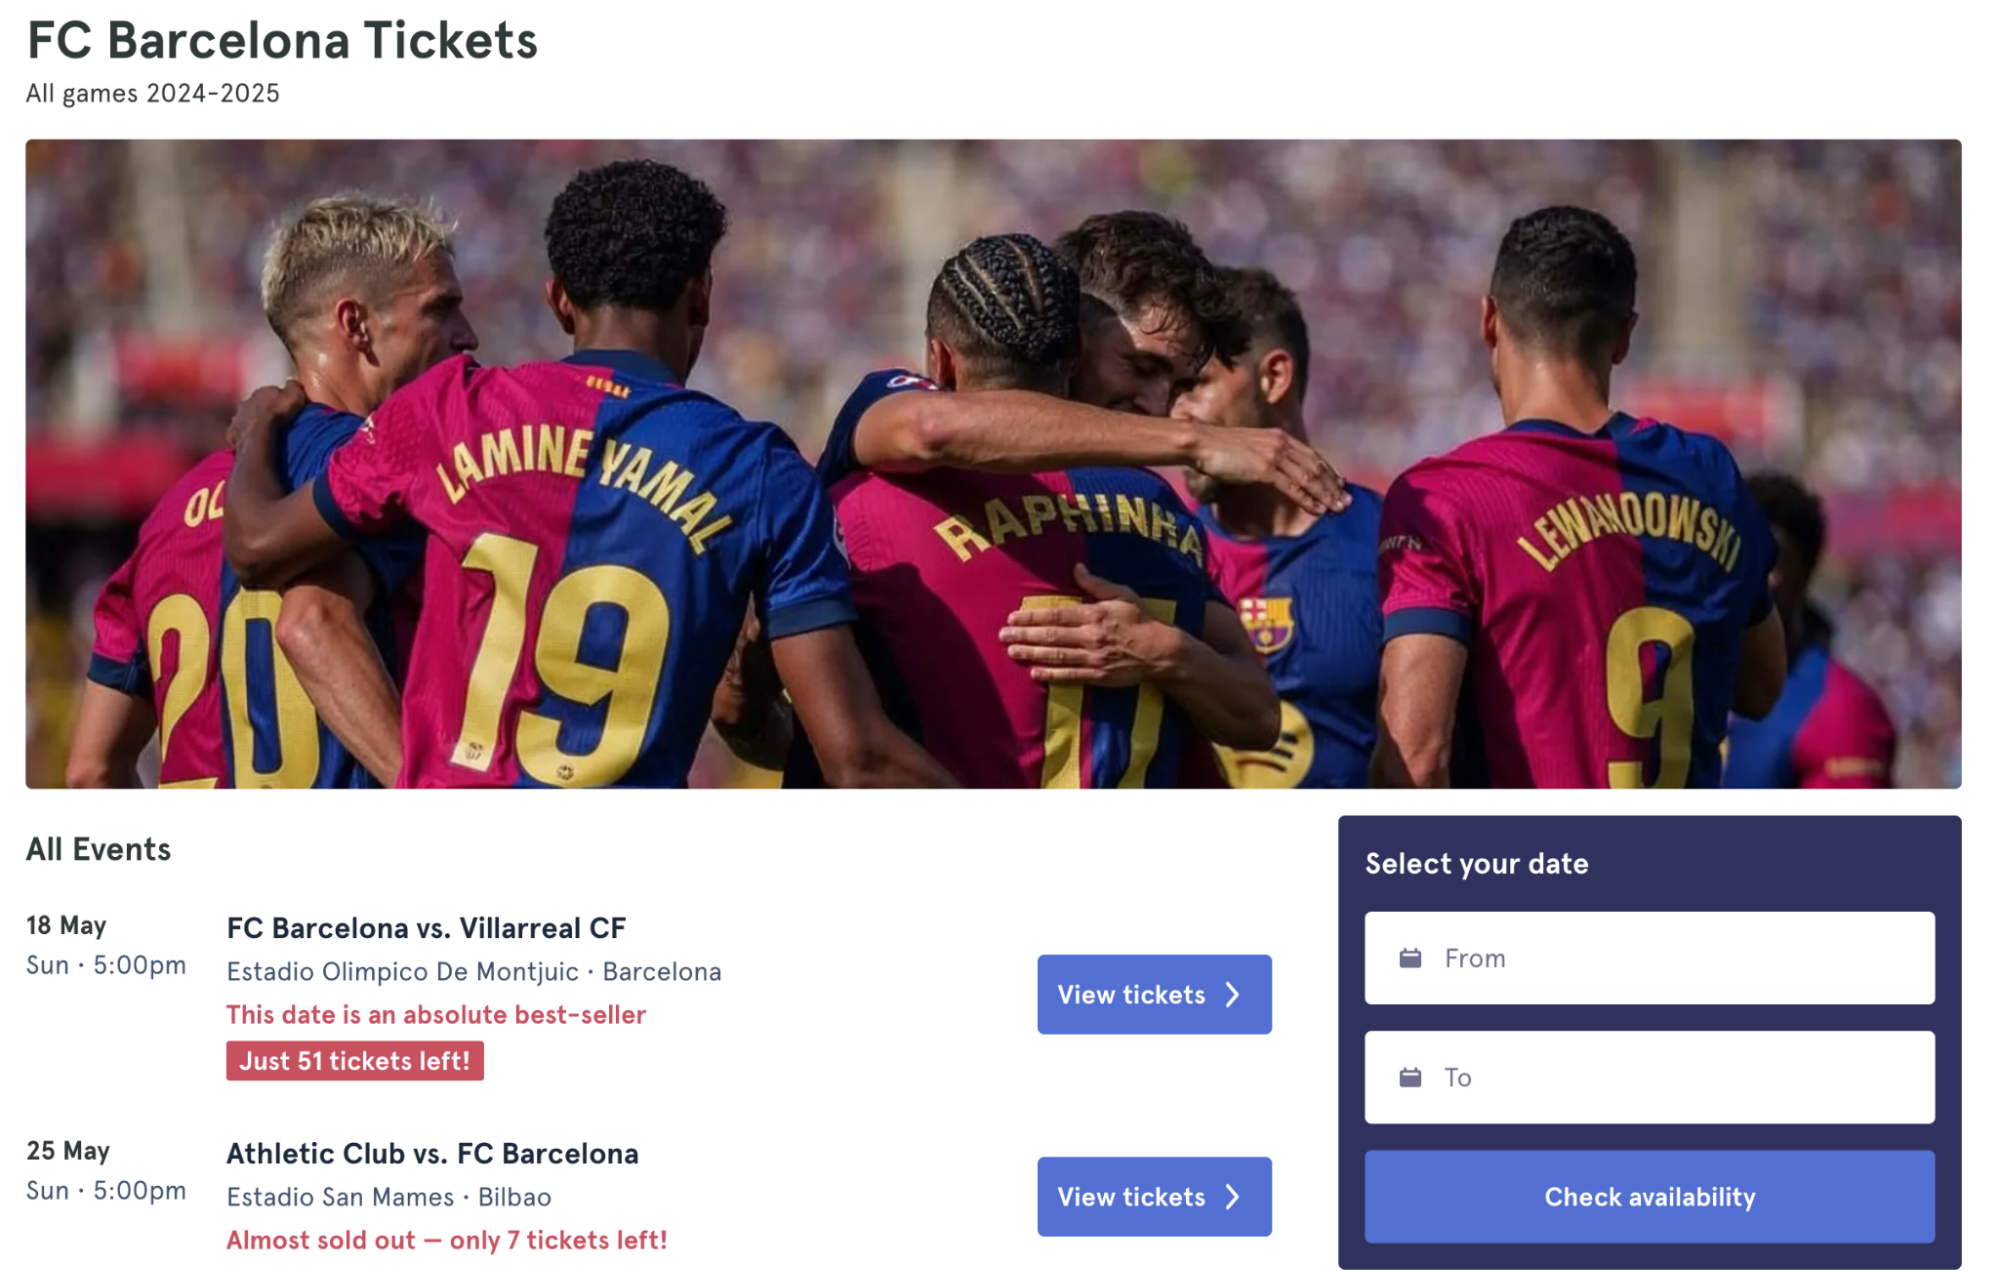Click the 'Just 51 tickets left!' badge
1999x1271 pixels.
[x=354, y=1061]
